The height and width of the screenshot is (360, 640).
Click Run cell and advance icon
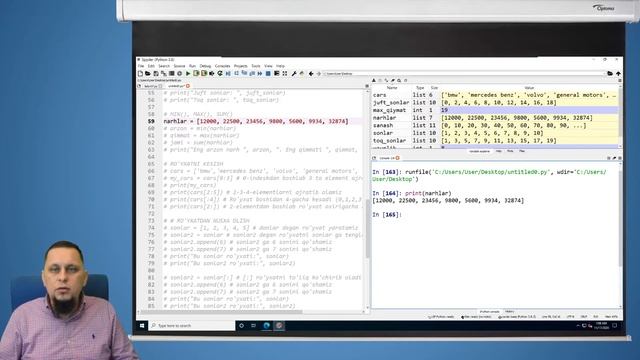[204, 73]
